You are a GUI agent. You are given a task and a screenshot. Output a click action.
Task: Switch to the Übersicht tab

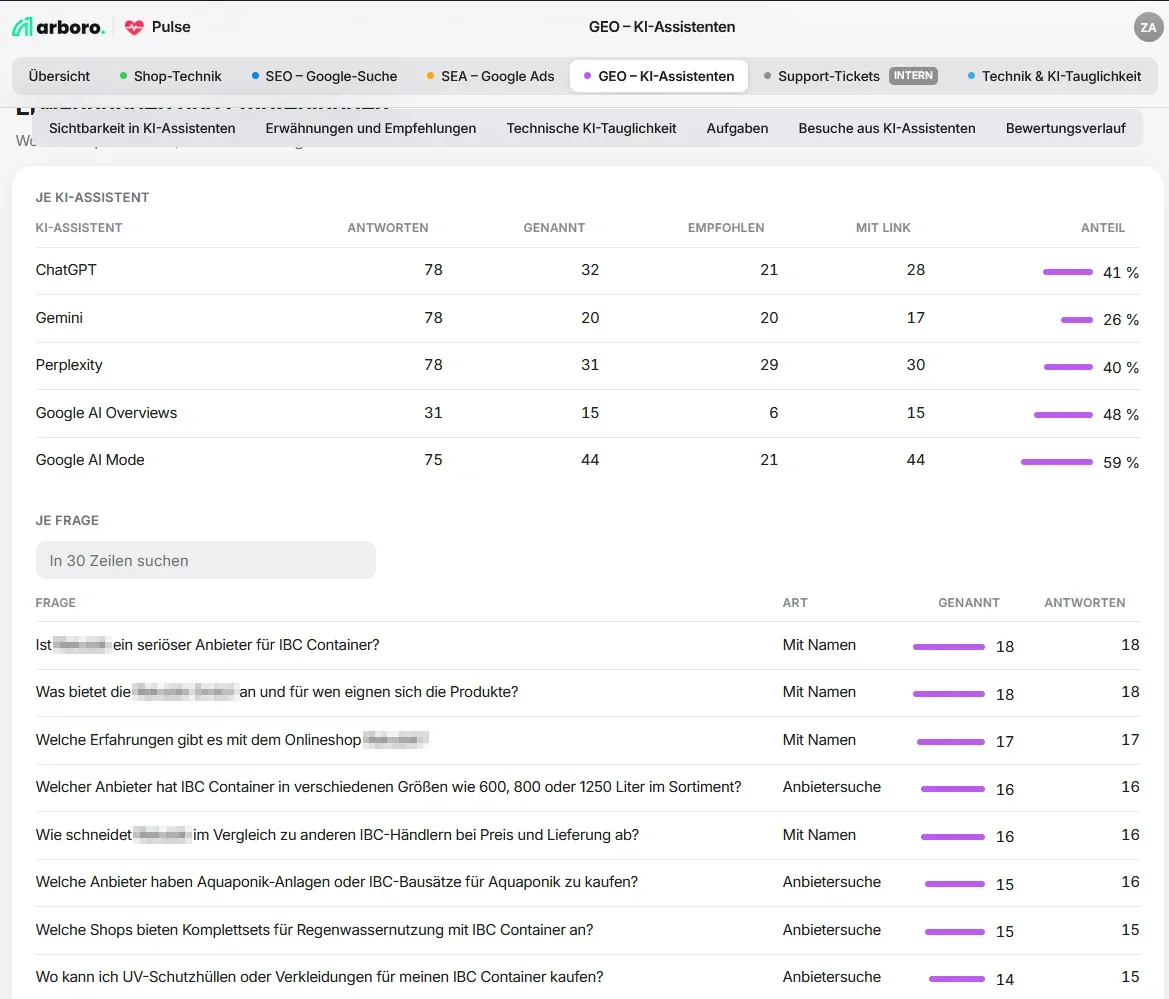click(x=59, y=76)
